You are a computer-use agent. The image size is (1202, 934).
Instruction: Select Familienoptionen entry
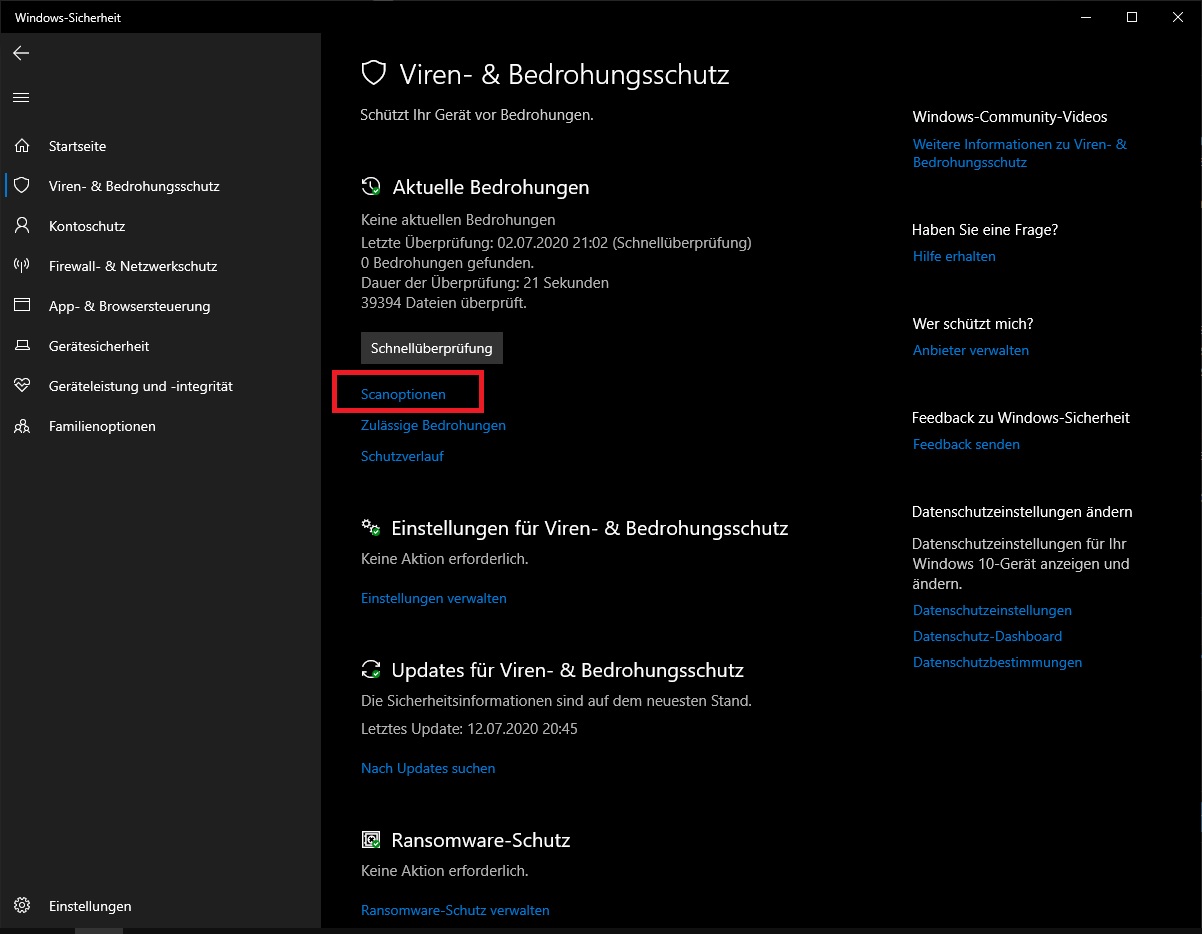pyautogui.click(x=160, y=426)
